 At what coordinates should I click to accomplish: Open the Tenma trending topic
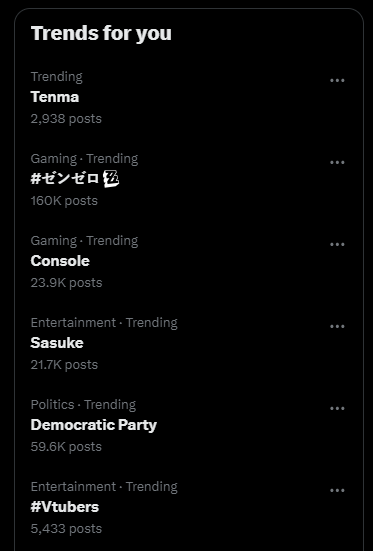point(55,97)
